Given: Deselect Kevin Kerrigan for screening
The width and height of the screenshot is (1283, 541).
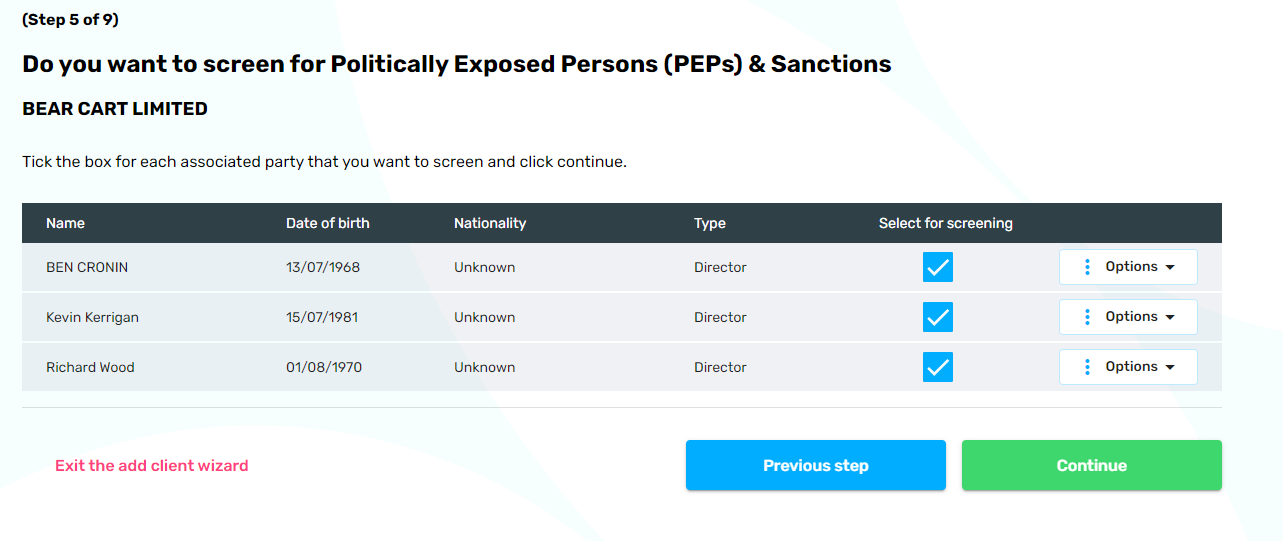Looking at the screenshot, I should coord(938,317).
